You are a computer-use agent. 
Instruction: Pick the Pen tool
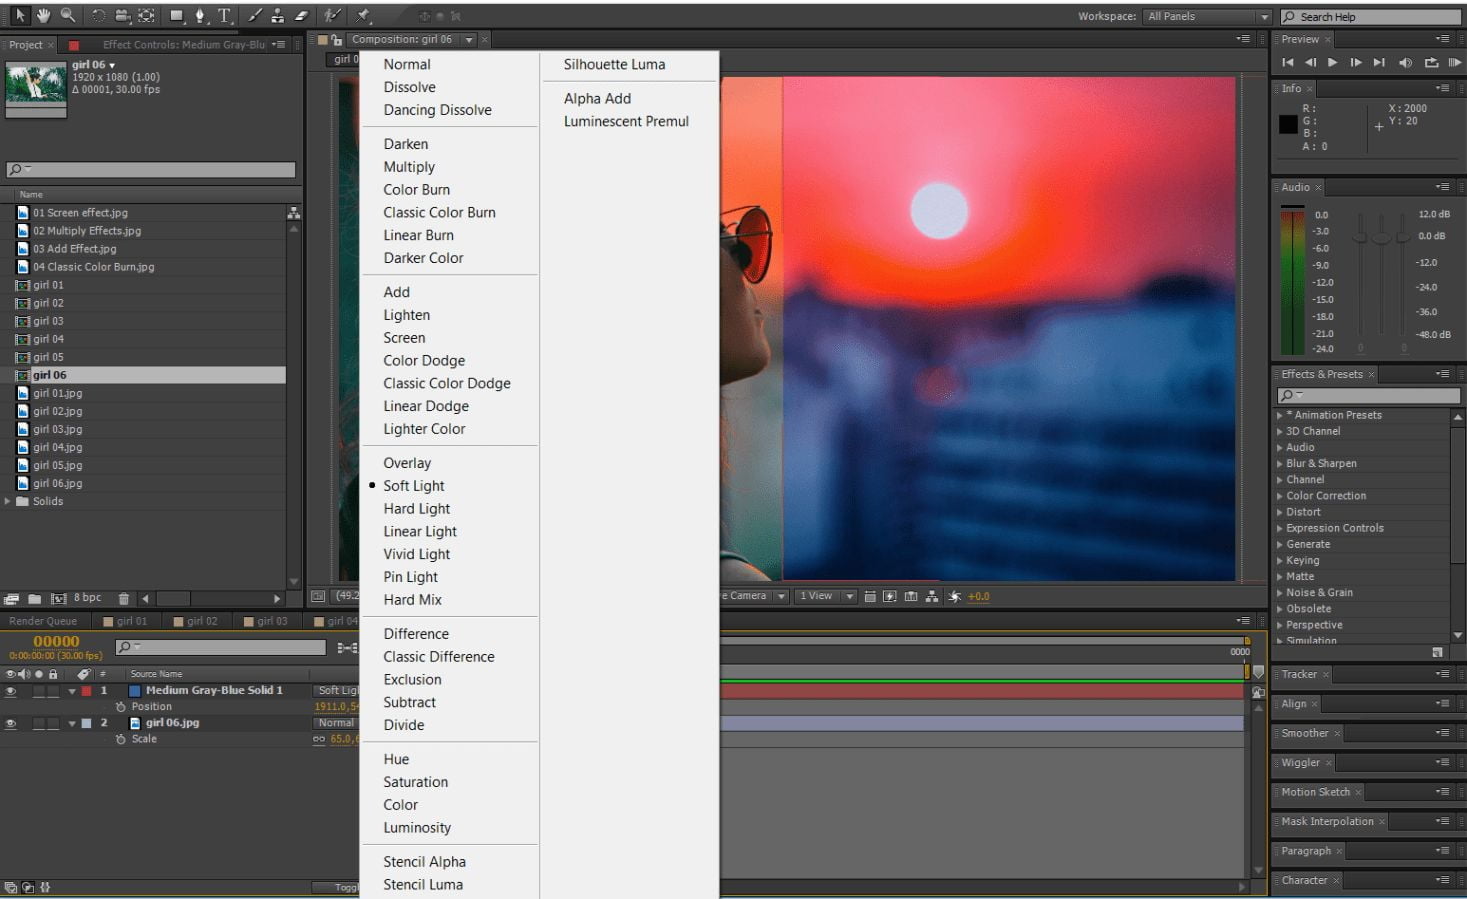coord(200,15)
